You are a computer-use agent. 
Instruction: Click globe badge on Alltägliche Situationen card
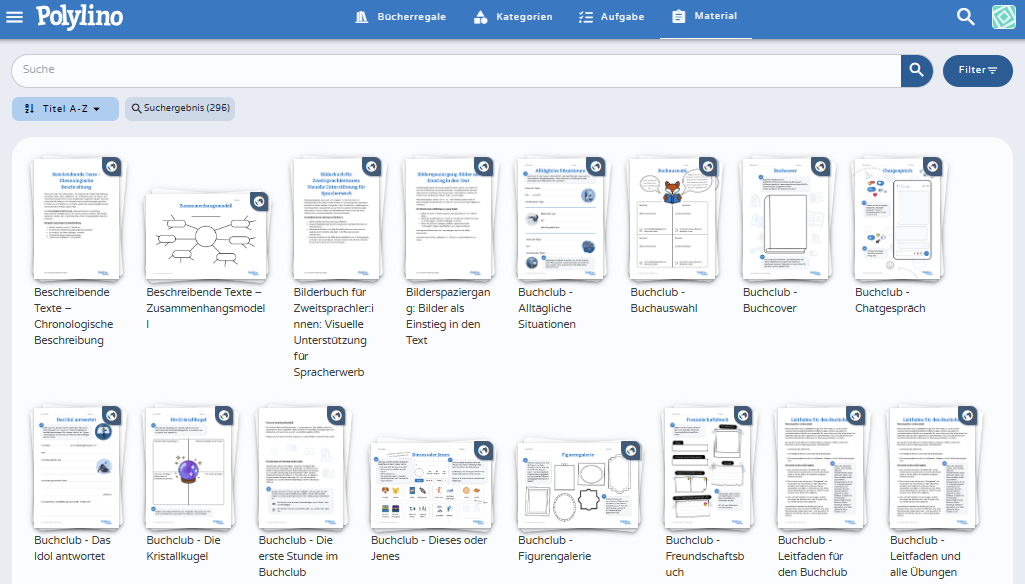click(x=596, y=167)
